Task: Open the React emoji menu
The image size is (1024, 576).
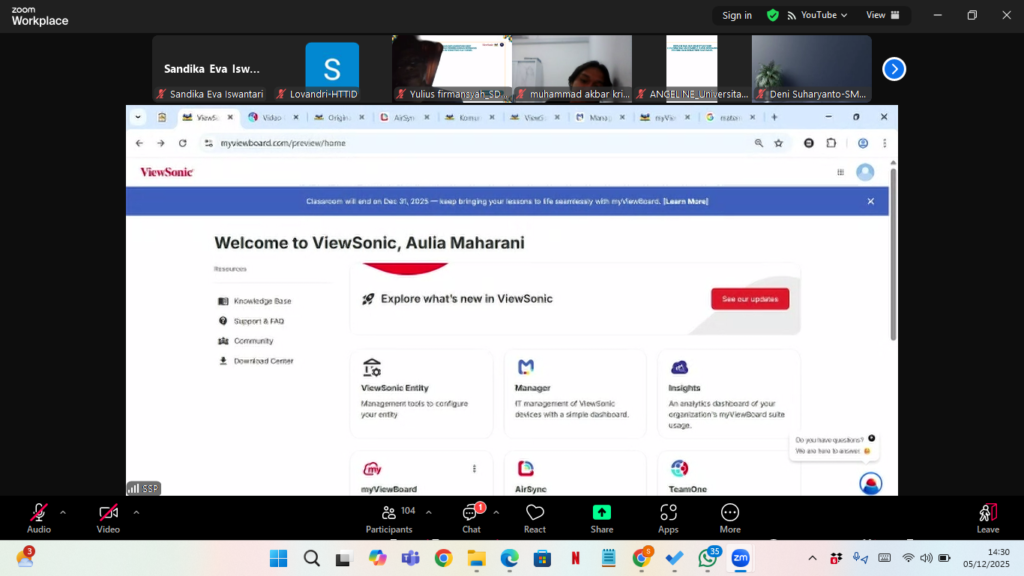Action: click(535, 517)
